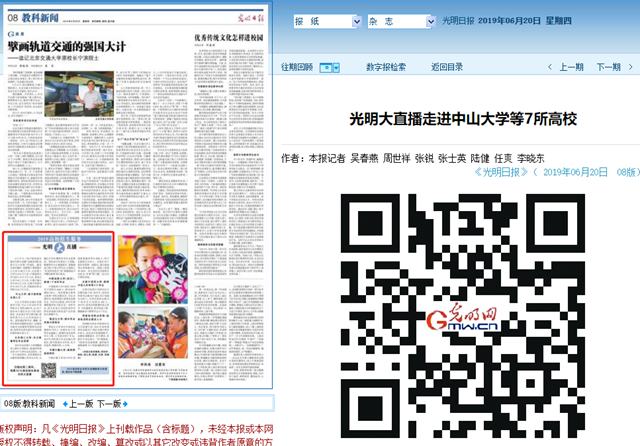Image resolution: width=640 pixels, height=446 pixels.
Task: Click the left arrow beside 上一期
Action: pos(551,68)
